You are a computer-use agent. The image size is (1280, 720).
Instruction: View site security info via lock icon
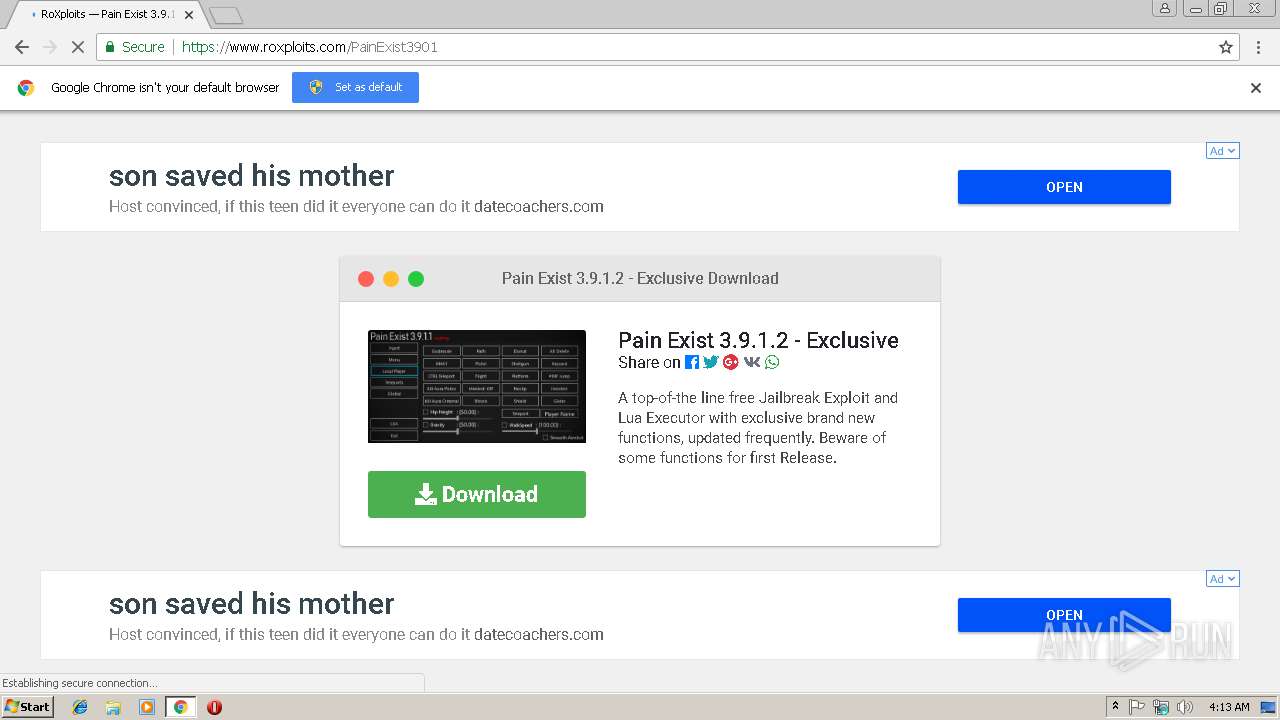tap(110, 47)
